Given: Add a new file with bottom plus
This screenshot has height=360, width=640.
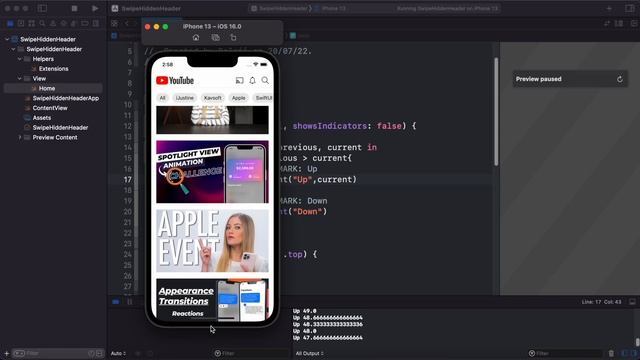Looking at the screenshot, I should (7, 353).
